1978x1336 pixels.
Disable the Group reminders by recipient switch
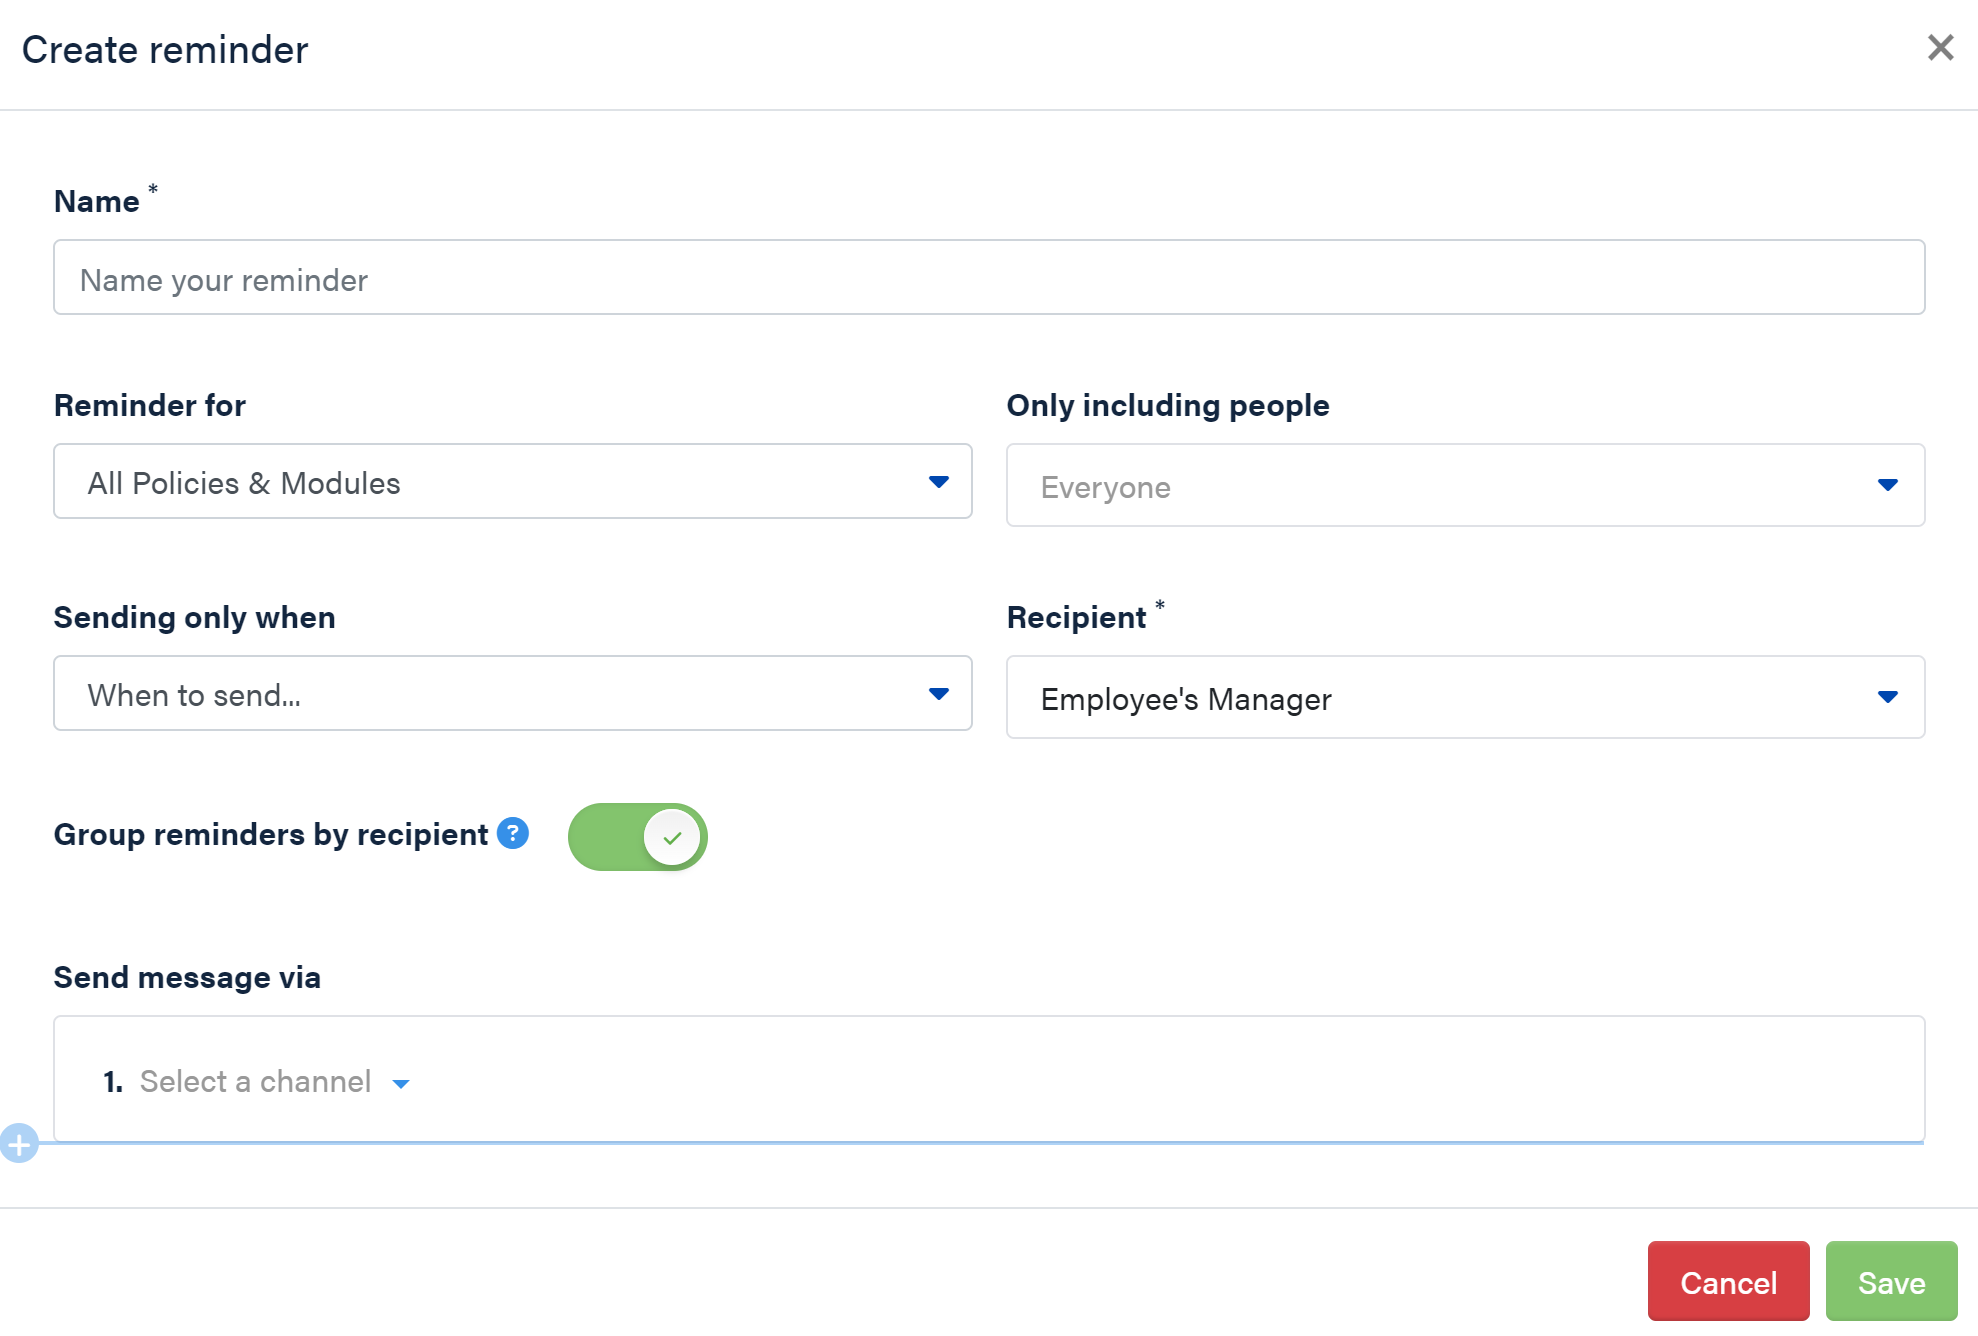click(637, 837)
